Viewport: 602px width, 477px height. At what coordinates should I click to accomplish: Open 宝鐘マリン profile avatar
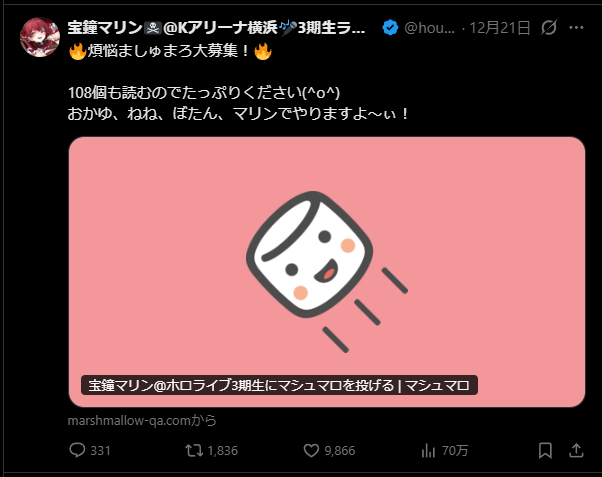coord(40,38)
